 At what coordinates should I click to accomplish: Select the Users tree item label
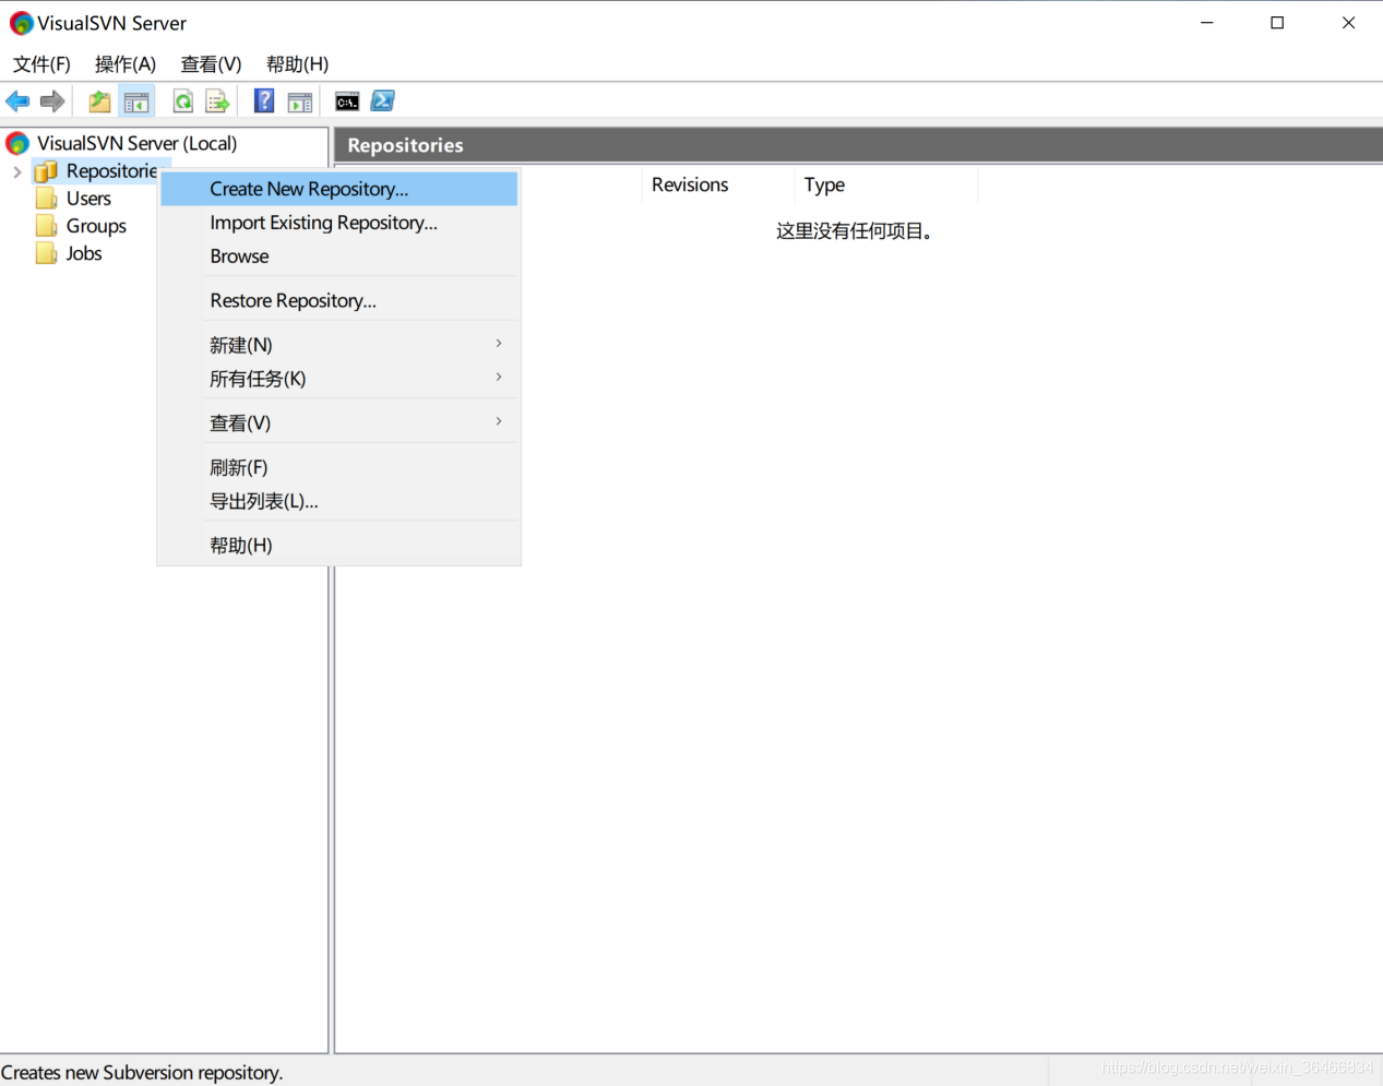click(x=89, y=198)
